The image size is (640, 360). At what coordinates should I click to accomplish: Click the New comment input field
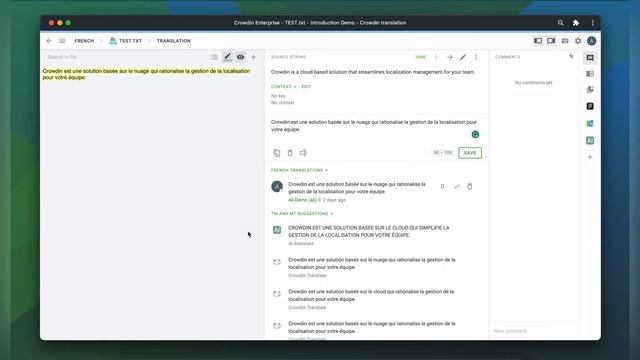coord(533,331)
